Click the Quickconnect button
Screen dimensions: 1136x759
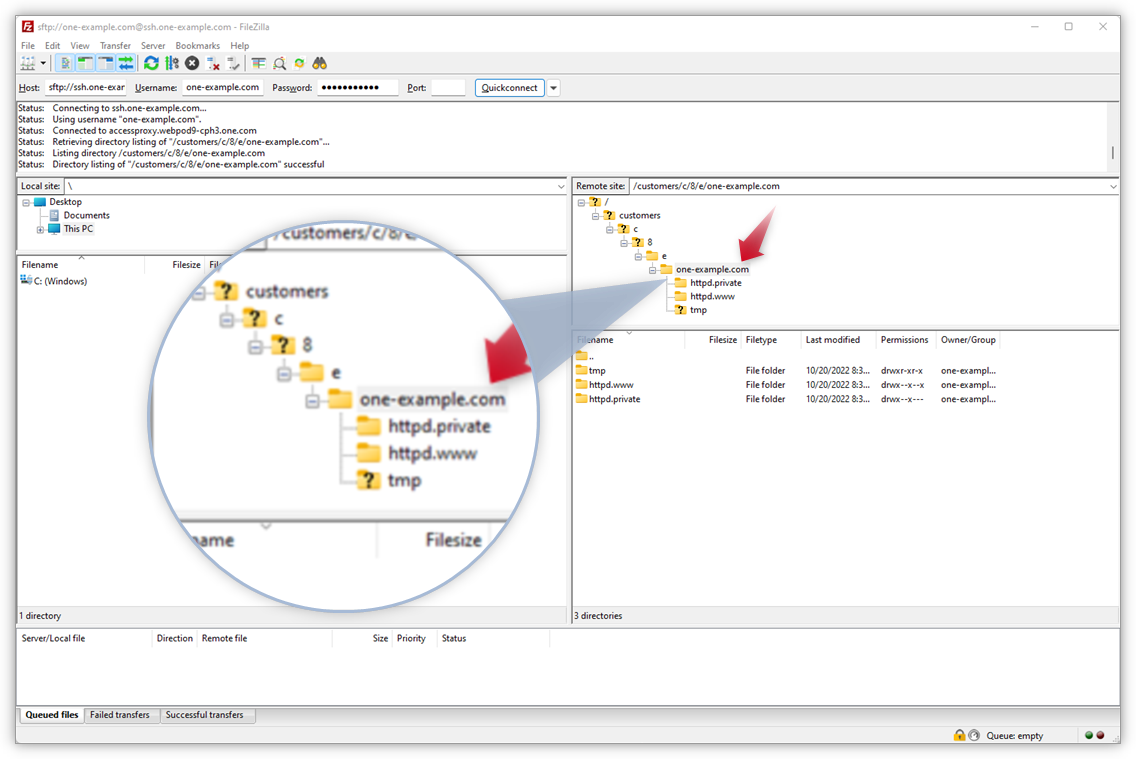coord(509,88)
